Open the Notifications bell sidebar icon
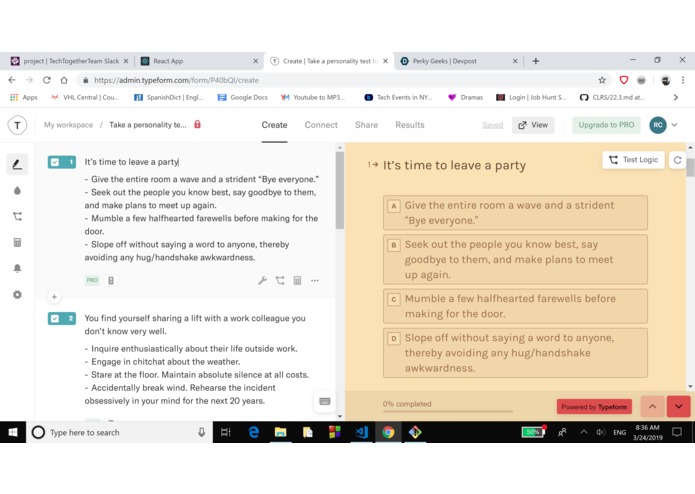This screenshot has height=494, width=695. pyautogui.click(x=17, y=268)
